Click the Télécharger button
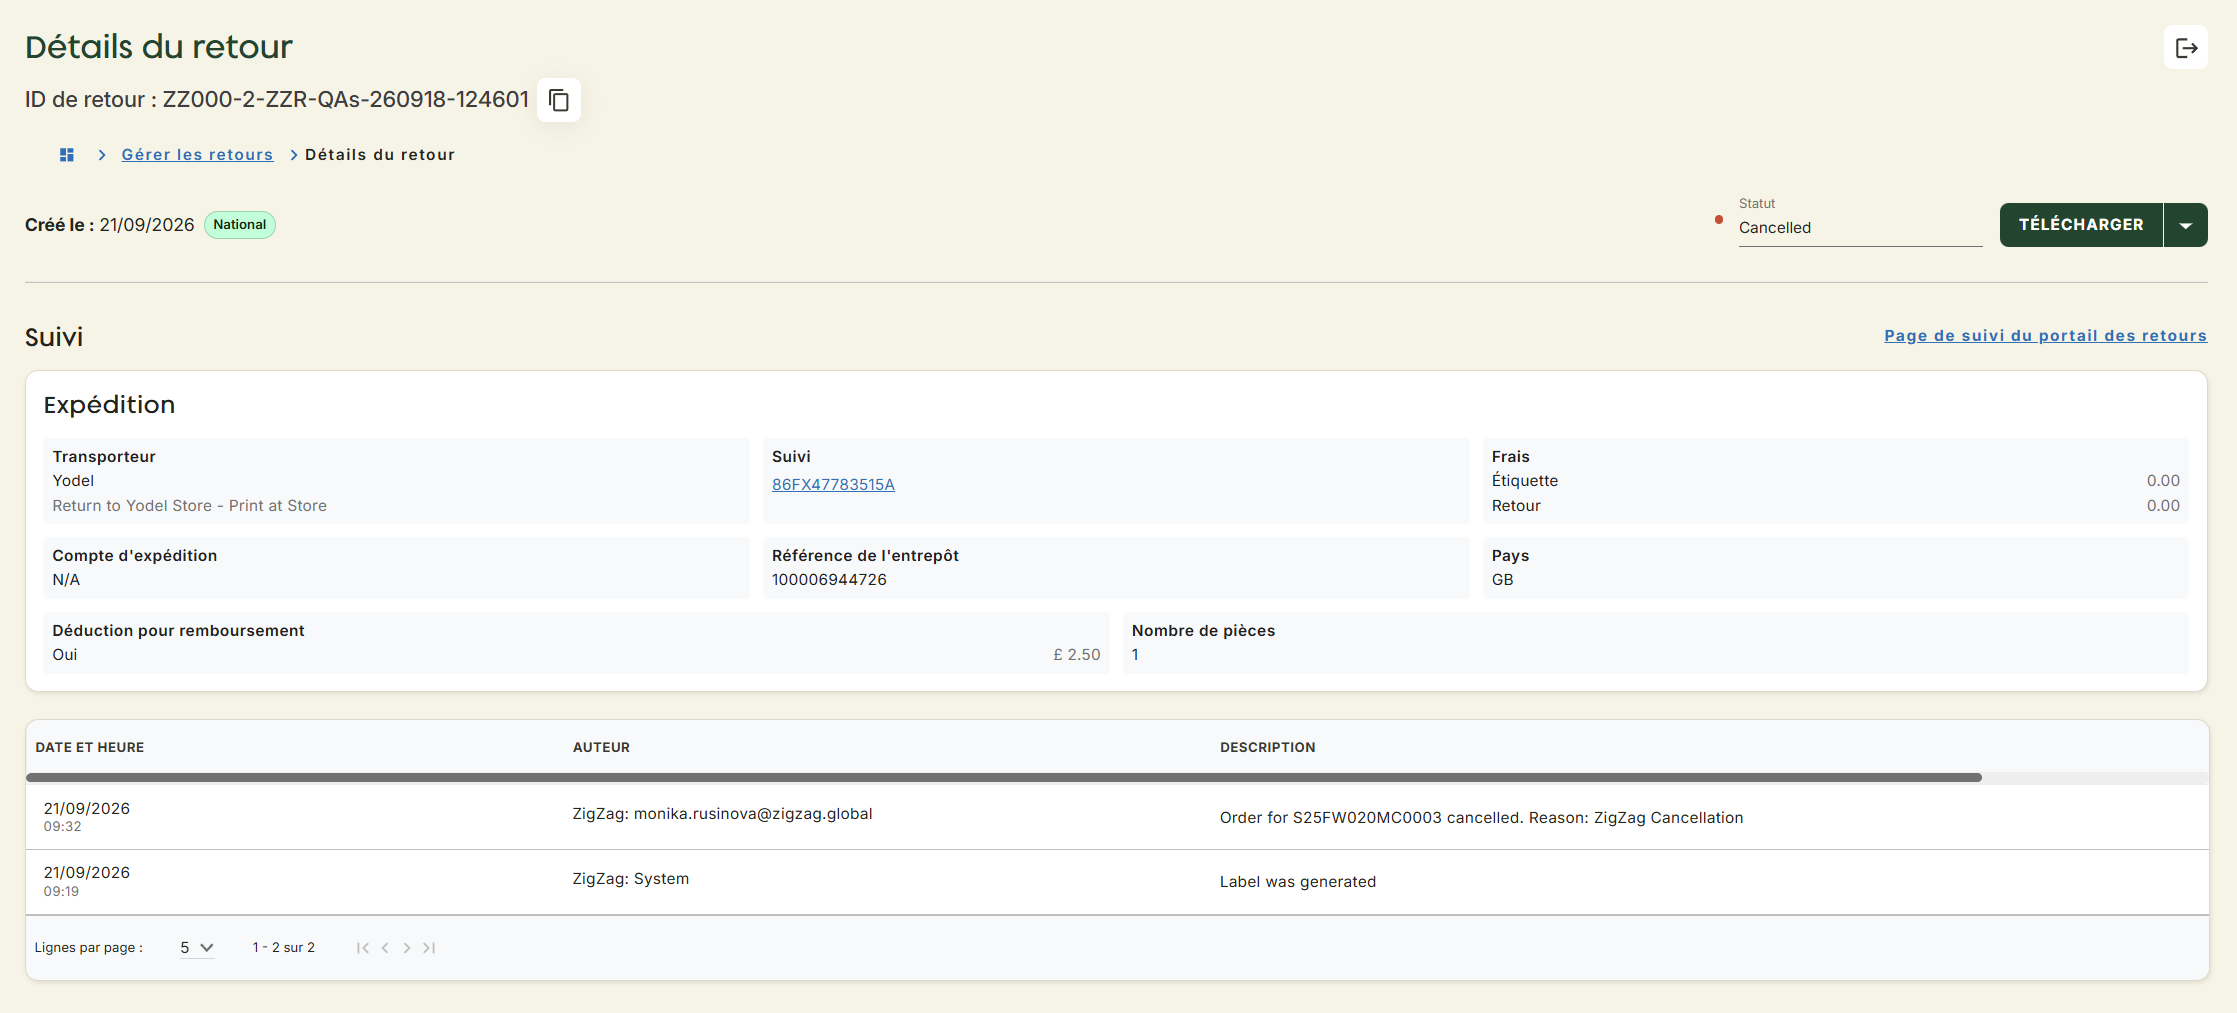 pos(2081,225)
